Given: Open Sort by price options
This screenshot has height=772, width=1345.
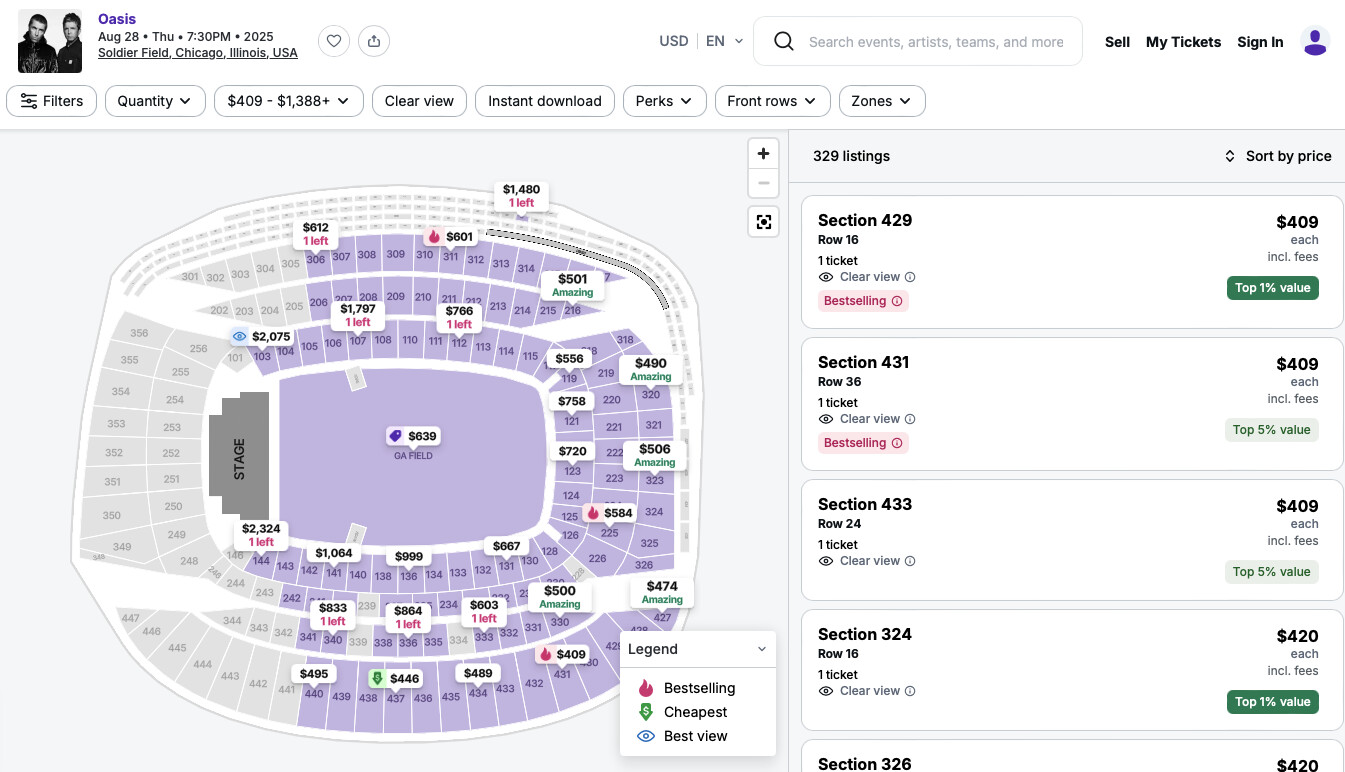Looking at the screenshot, I should (x=1278, y=156).
